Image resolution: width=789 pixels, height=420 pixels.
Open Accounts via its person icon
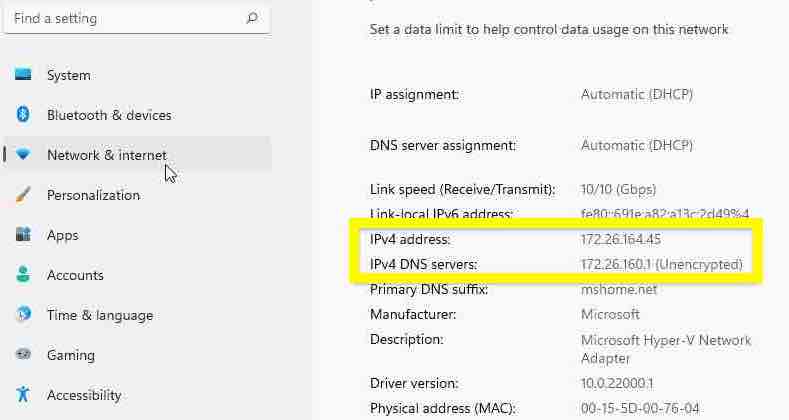click(23, 275)
